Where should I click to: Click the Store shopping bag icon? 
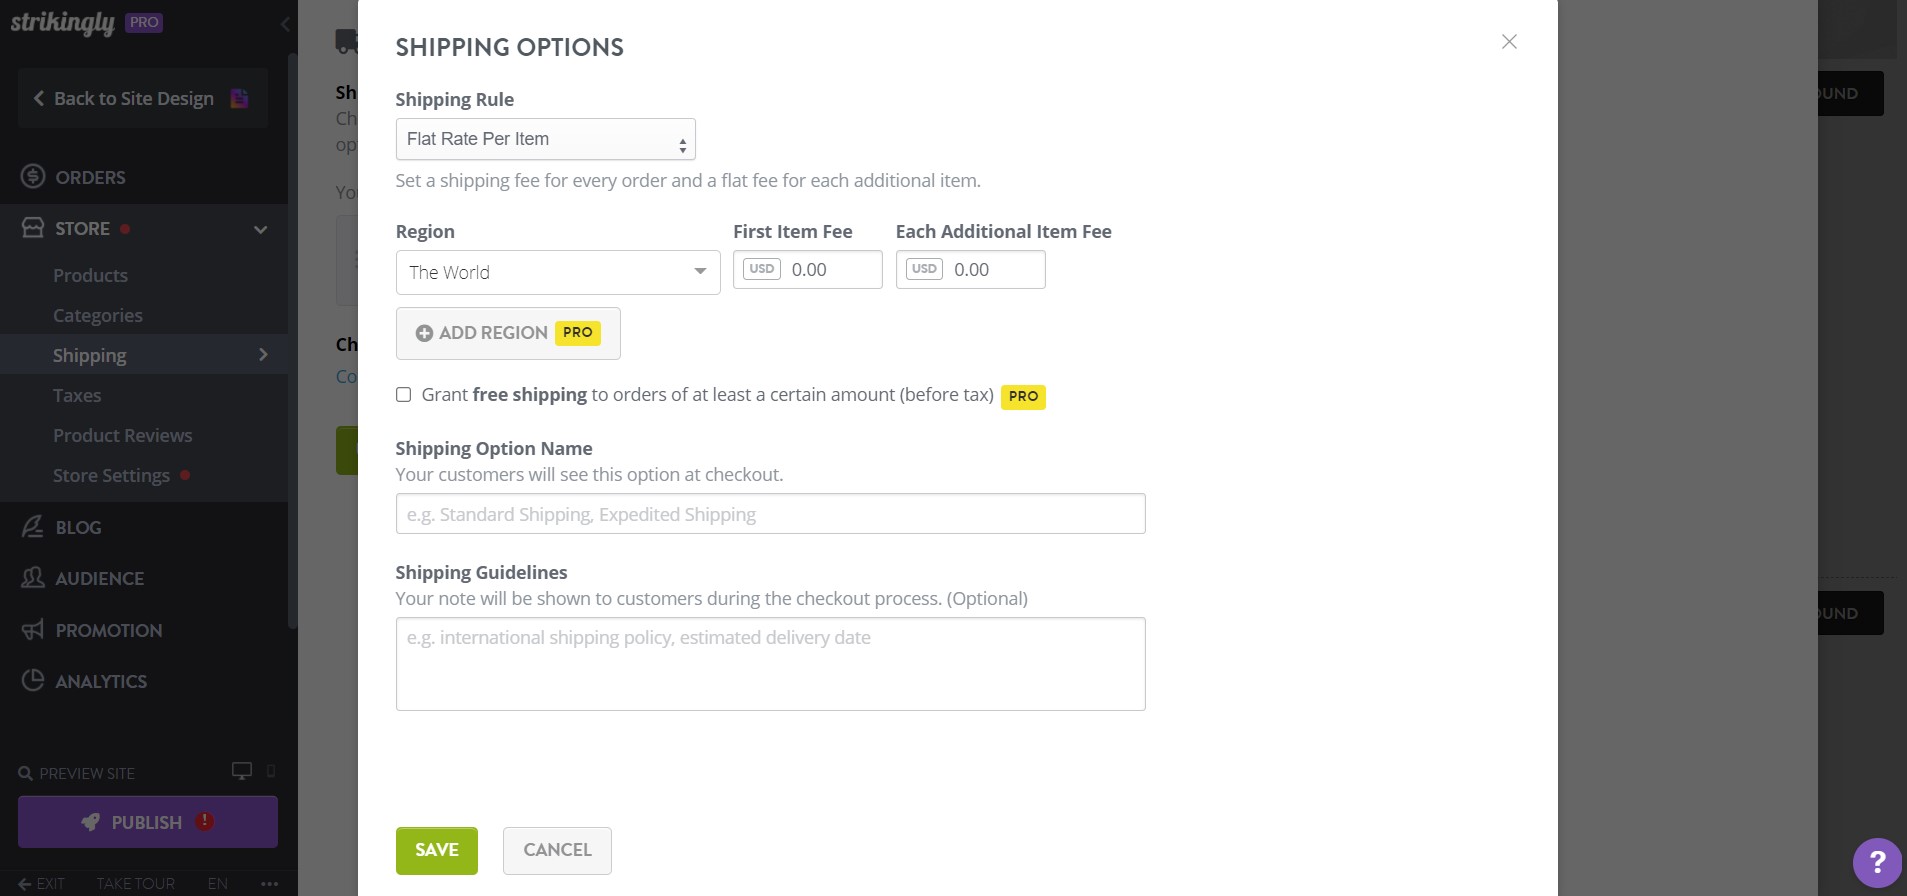click(x=32, y=227)
